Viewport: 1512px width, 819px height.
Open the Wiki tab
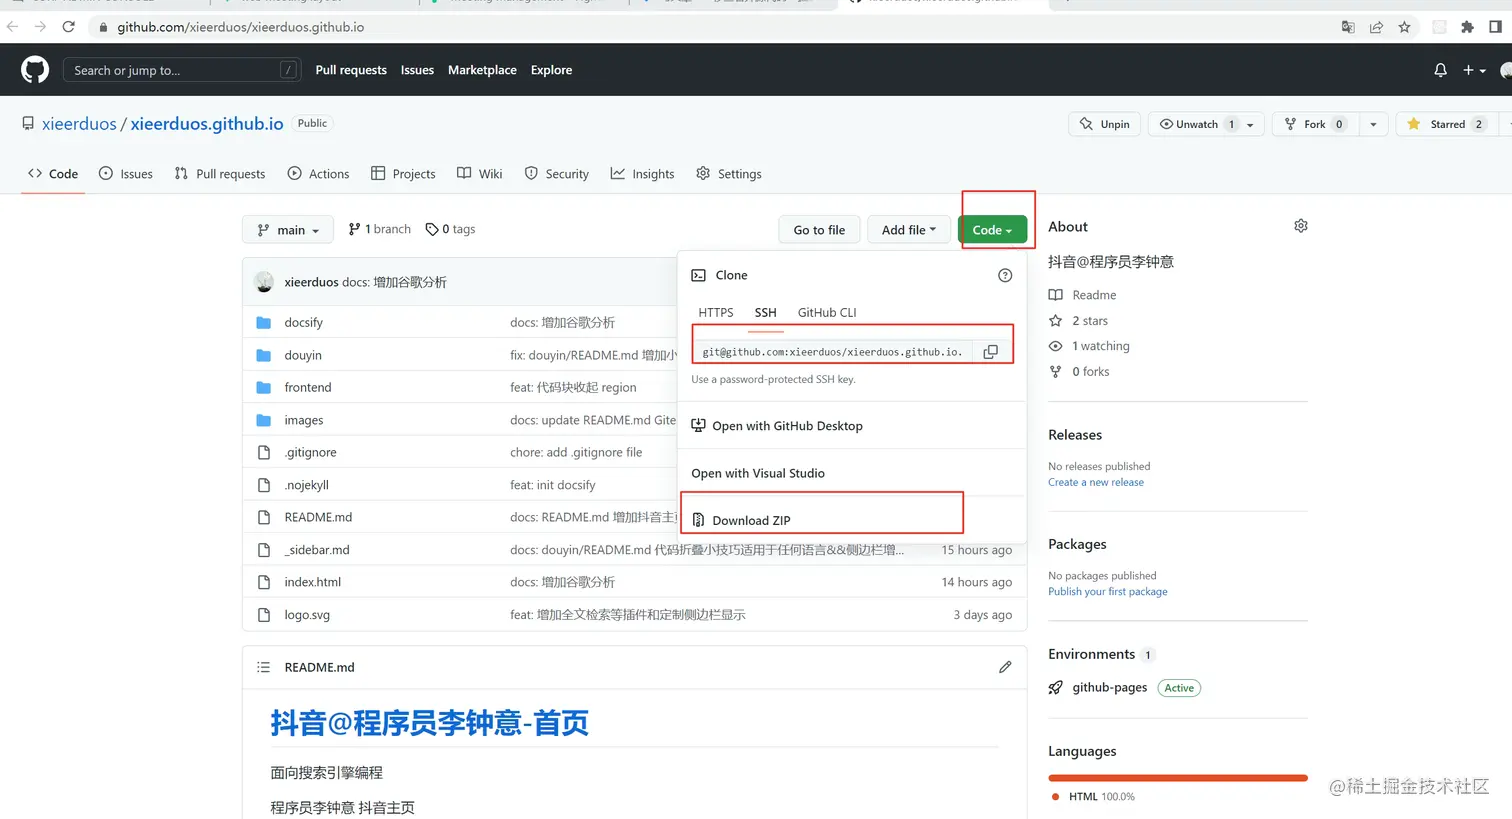pyautogui.click(x=480, y=174)
